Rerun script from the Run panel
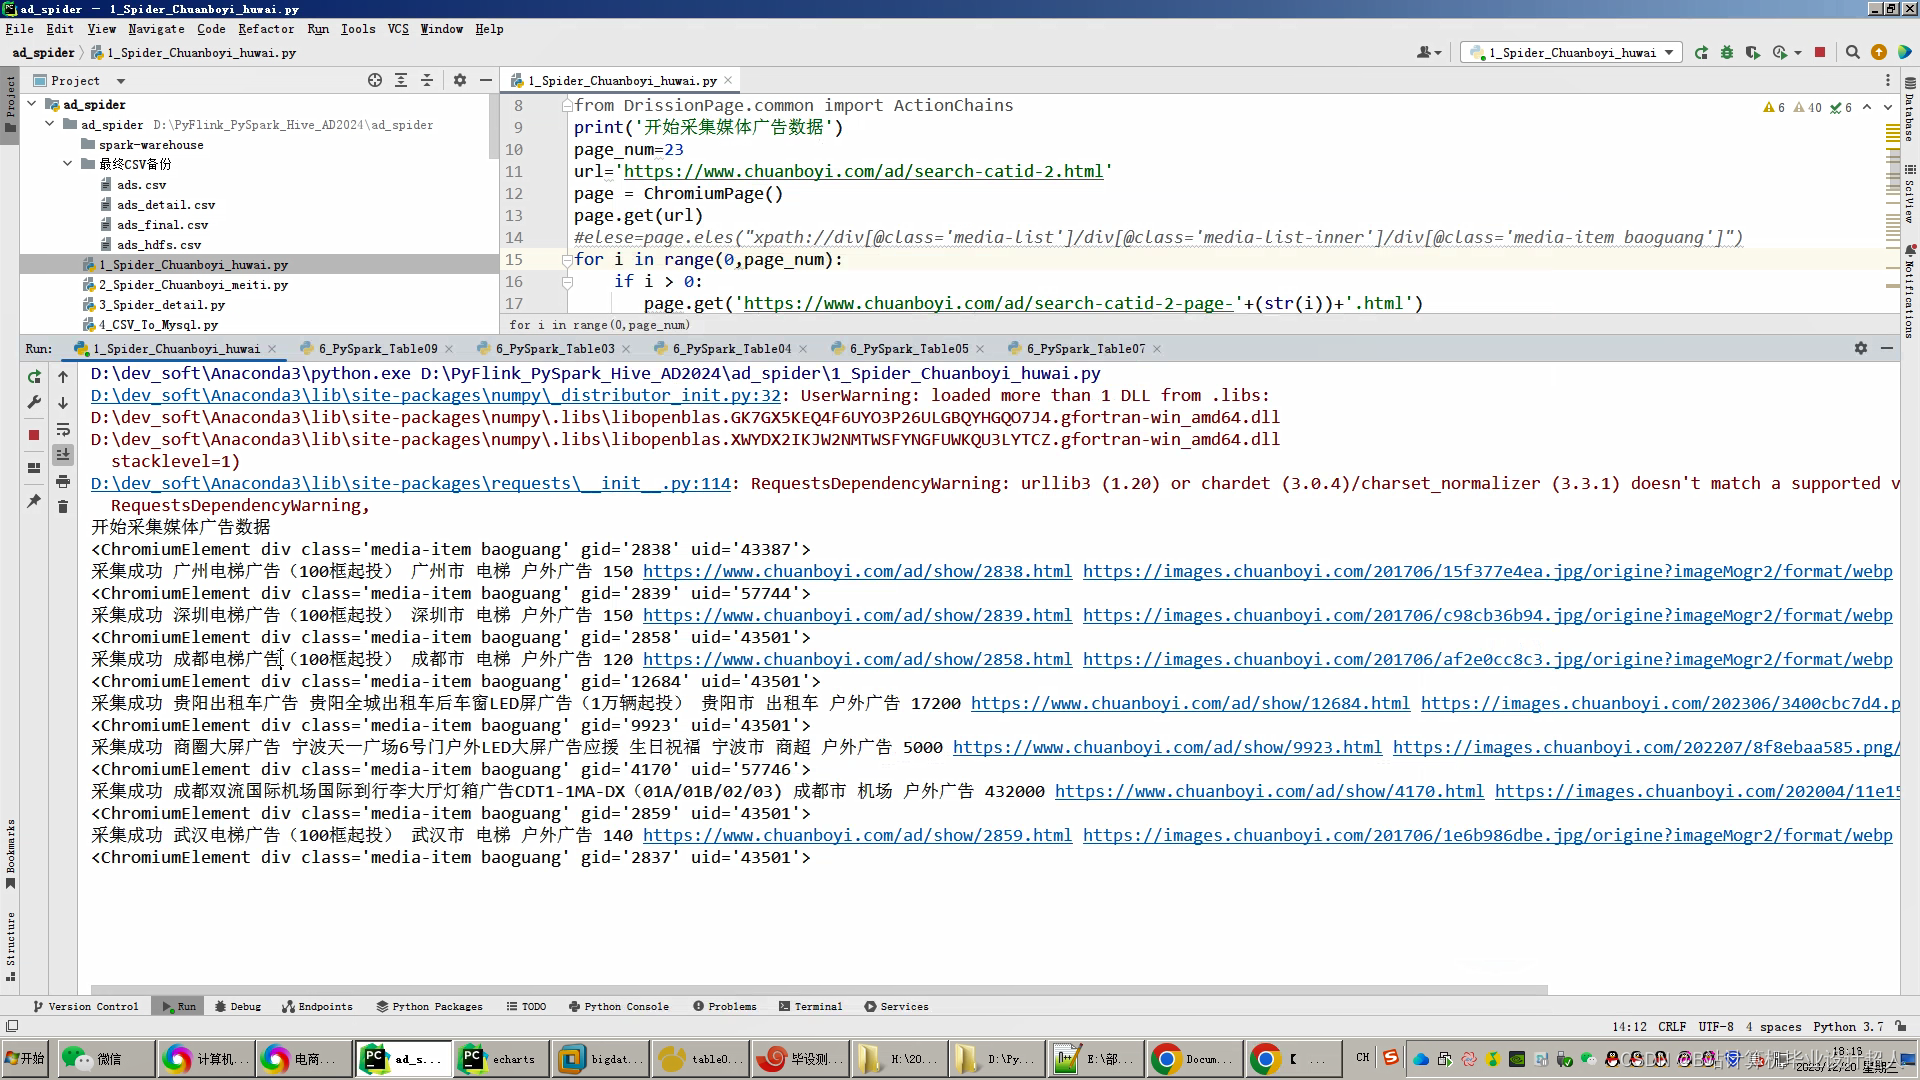Image resolution: width=1920 pixels, height=1080 pixels. point(34,377)
